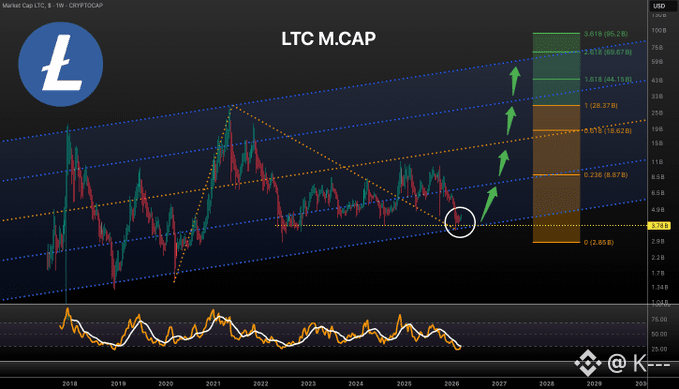This screenshot has width=679, height=389.
Task: Click the 2027 label on the time axis
Action: click(x=499, y=384)
